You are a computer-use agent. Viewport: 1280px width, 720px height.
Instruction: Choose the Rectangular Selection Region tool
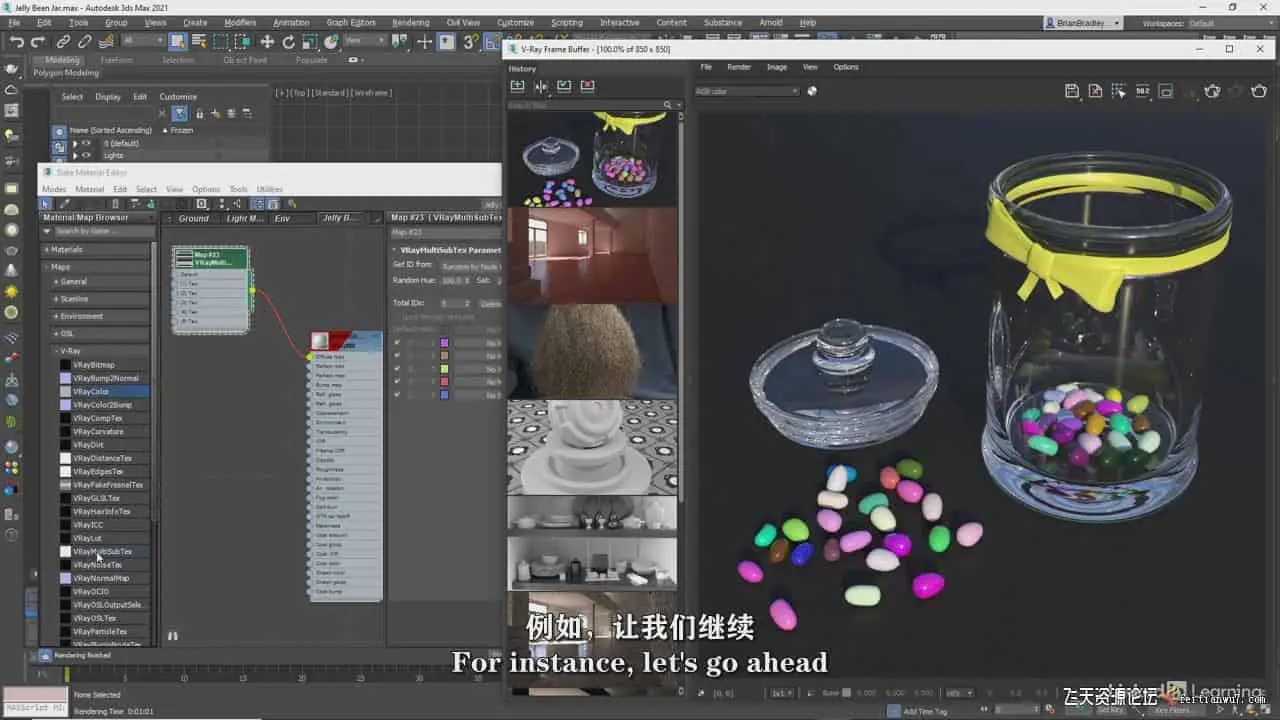(221, 42)
